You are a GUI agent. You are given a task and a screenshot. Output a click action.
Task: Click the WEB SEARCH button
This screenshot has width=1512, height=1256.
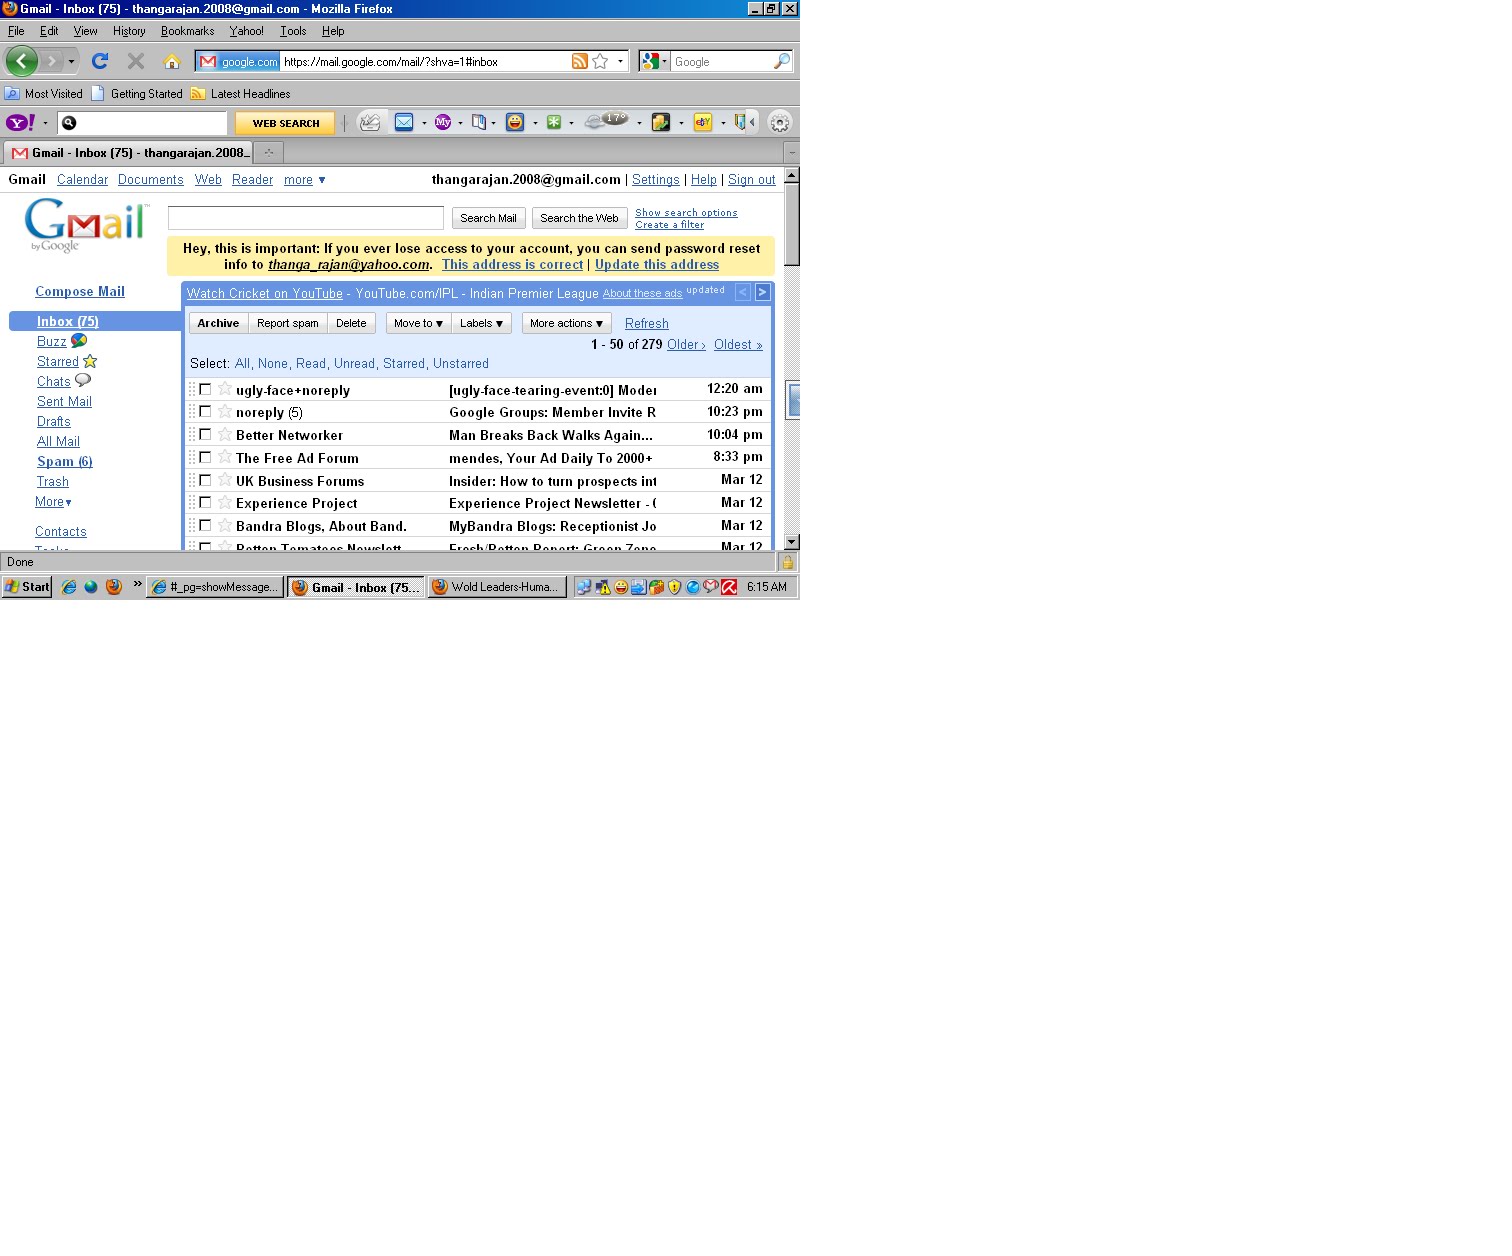tap(286, 123)
